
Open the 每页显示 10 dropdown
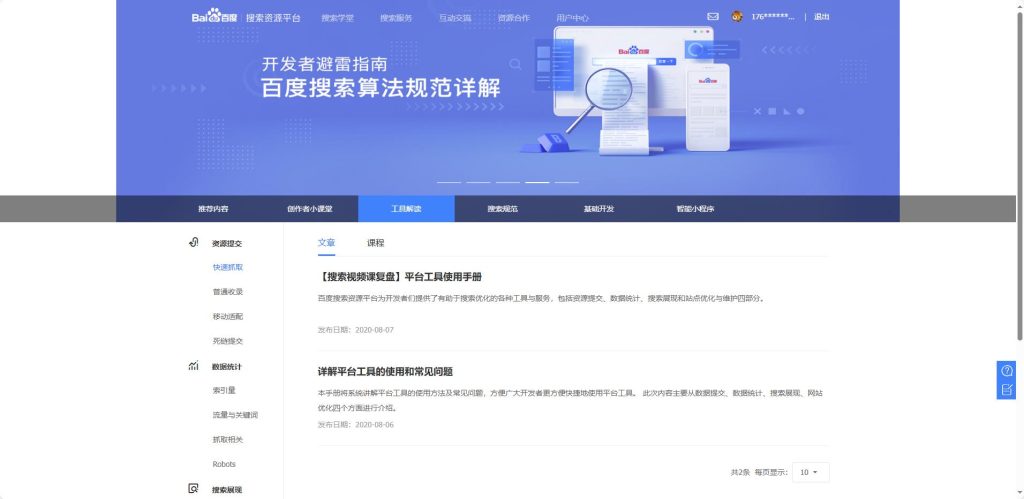810,472
